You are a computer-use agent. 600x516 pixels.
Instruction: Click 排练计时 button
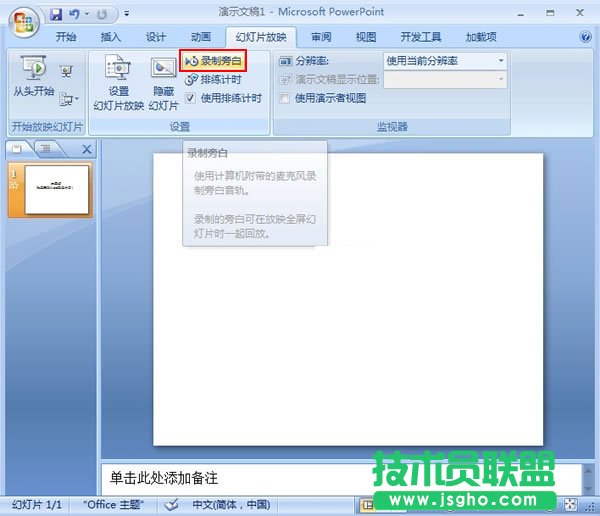(213, 80)
